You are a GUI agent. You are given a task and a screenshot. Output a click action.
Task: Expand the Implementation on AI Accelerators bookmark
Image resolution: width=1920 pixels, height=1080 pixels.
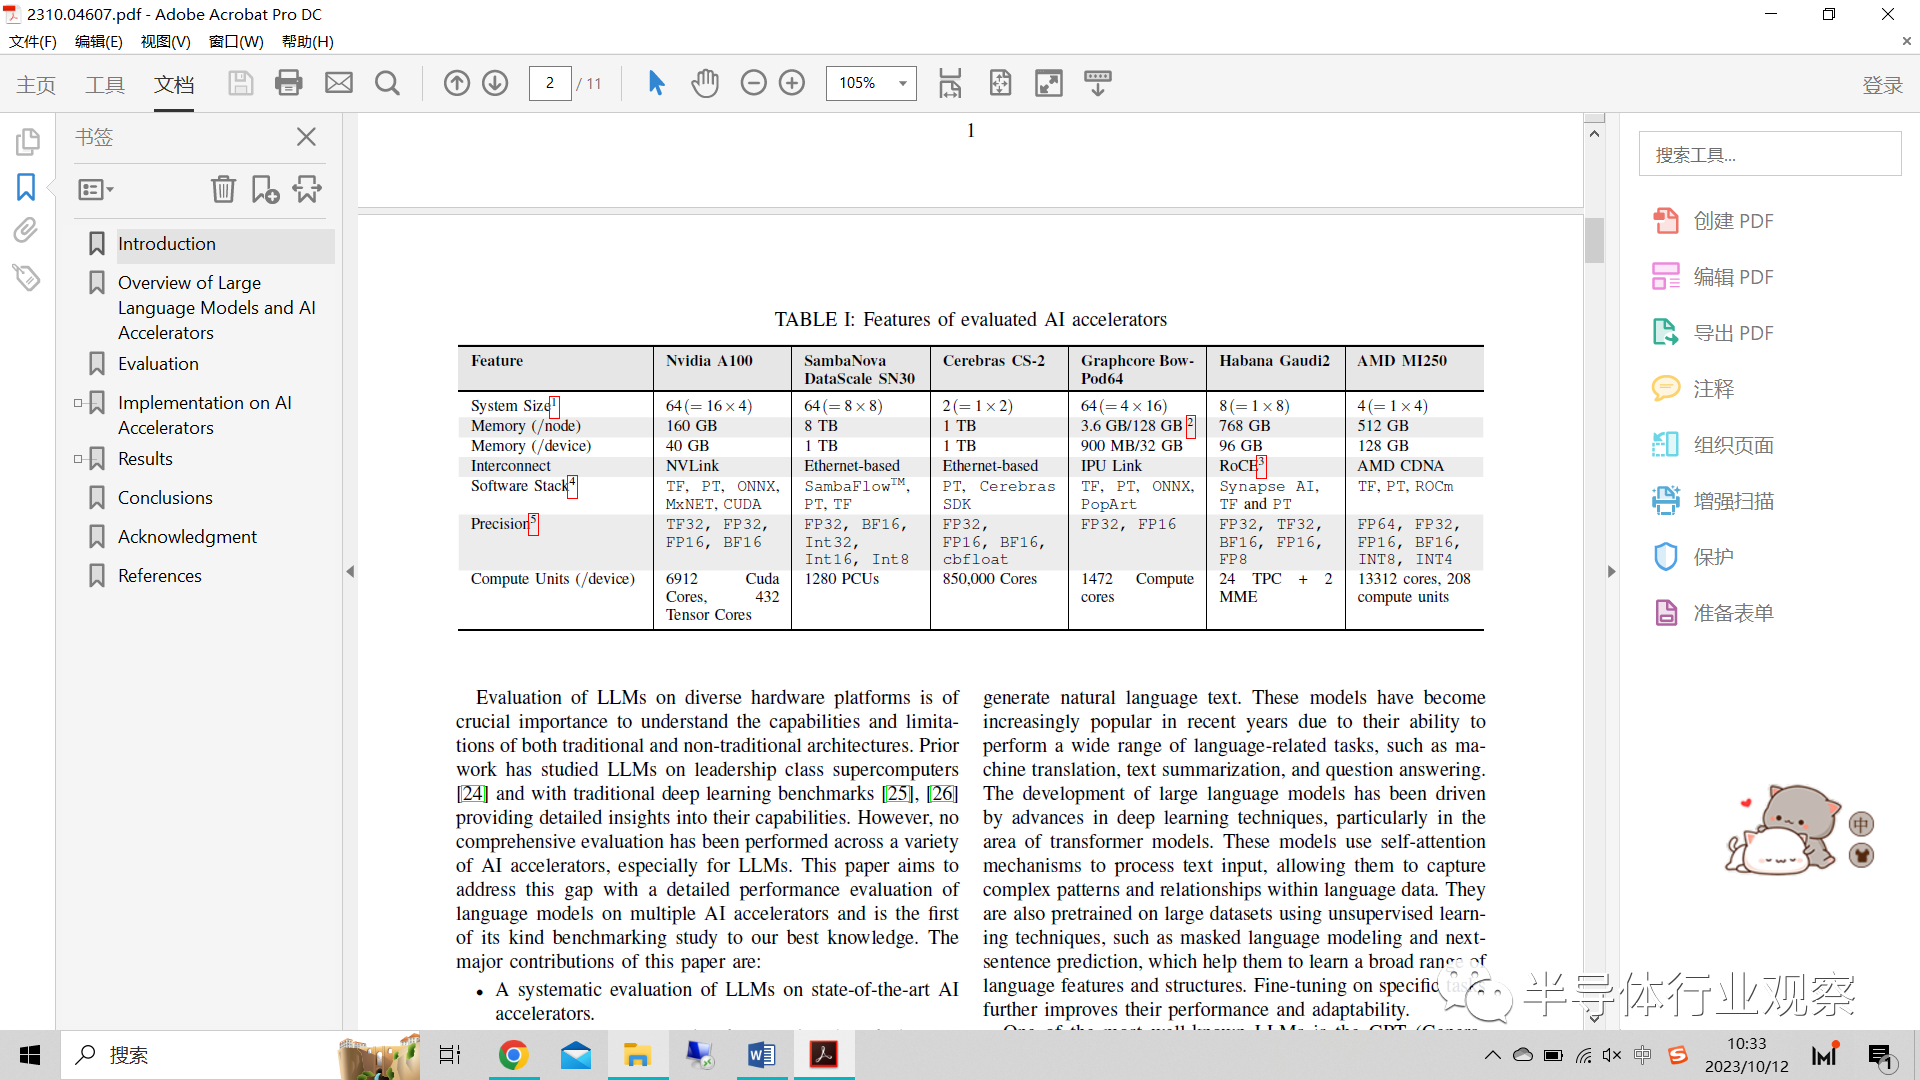coord(78,403)
